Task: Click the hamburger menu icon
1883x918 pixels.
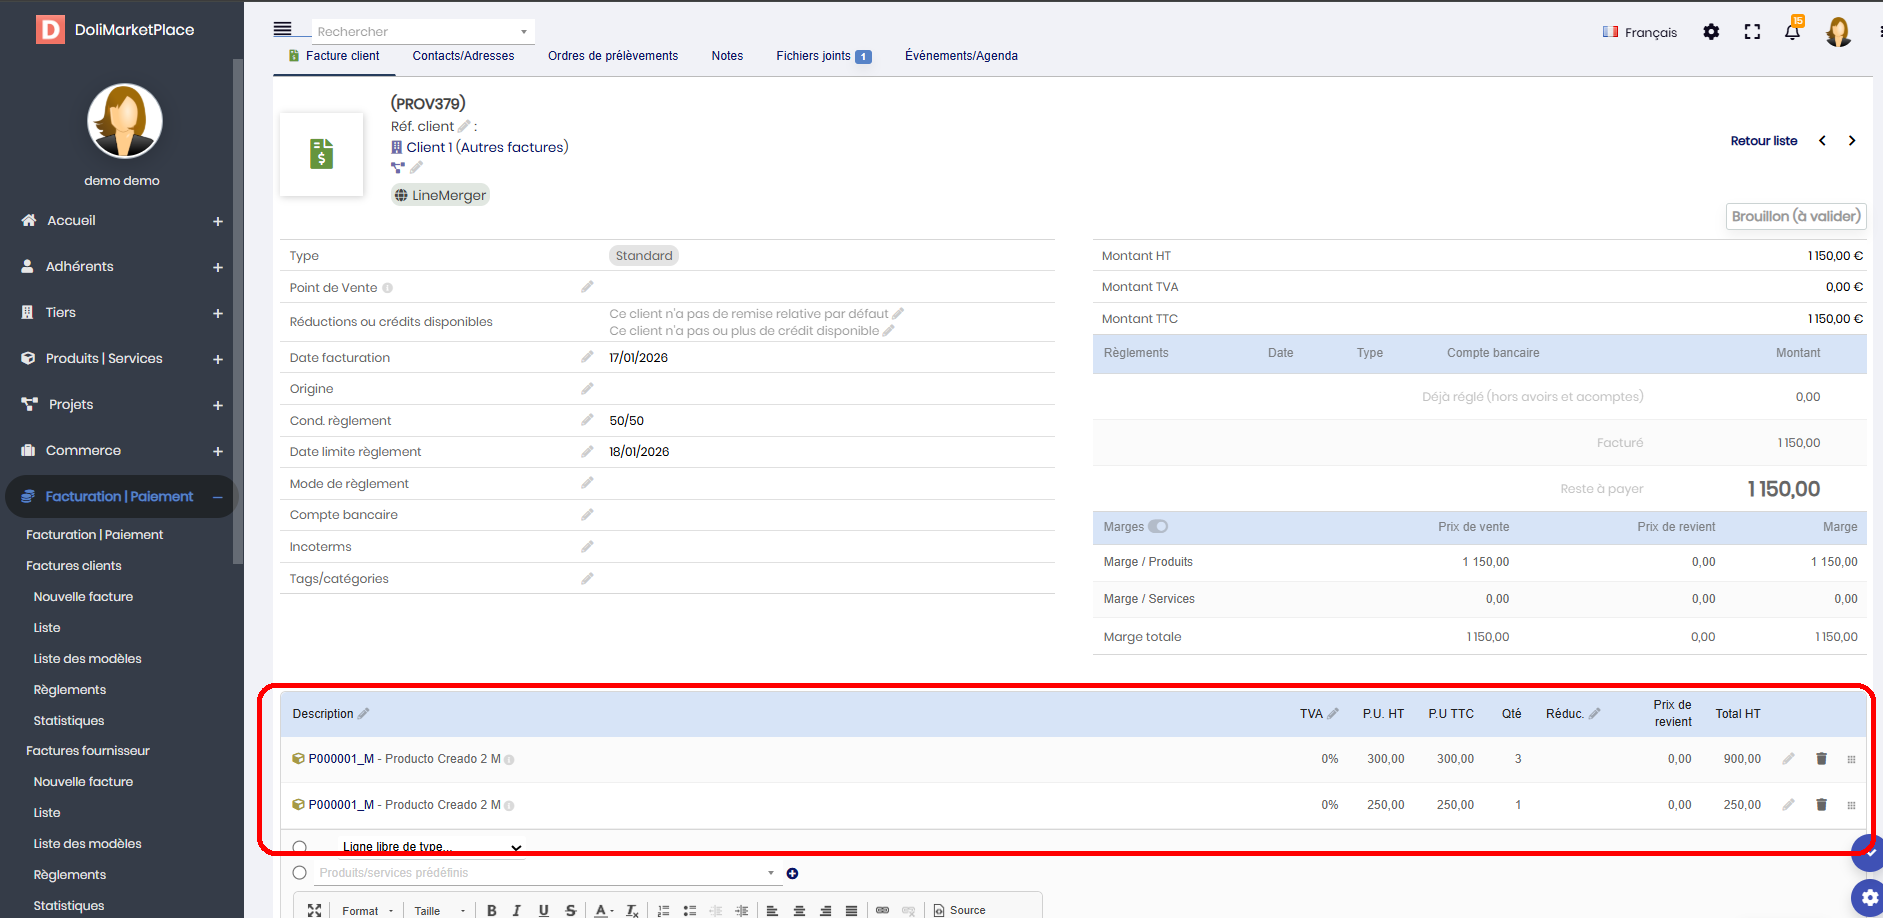Action: click(283, 30)
